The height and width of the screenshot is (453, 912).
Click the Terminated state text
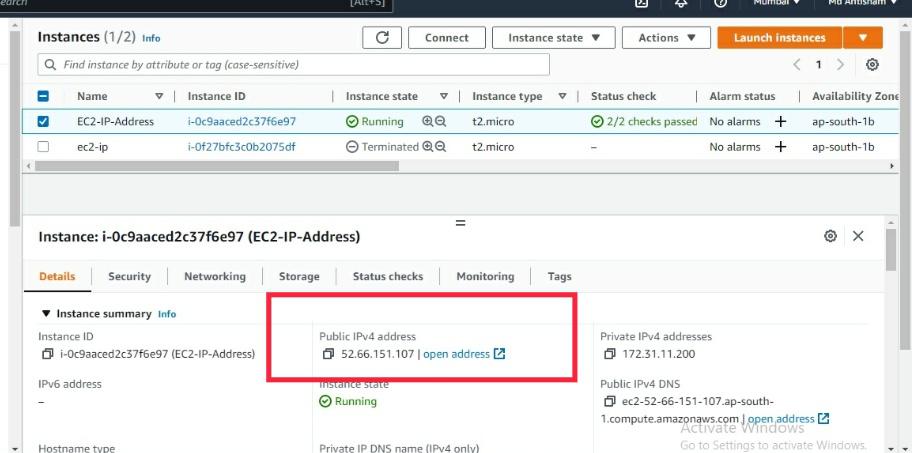click(390, 147)
